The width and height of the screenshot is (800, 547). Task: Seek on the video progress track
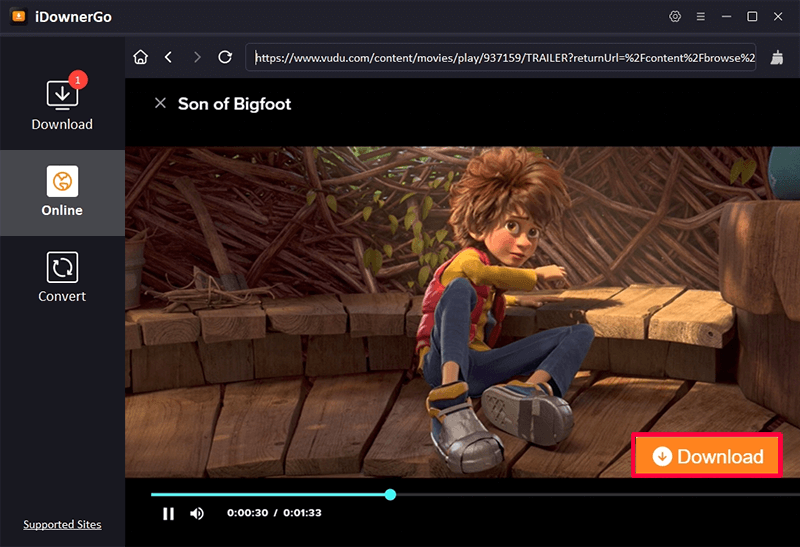(x=475, y=494)
